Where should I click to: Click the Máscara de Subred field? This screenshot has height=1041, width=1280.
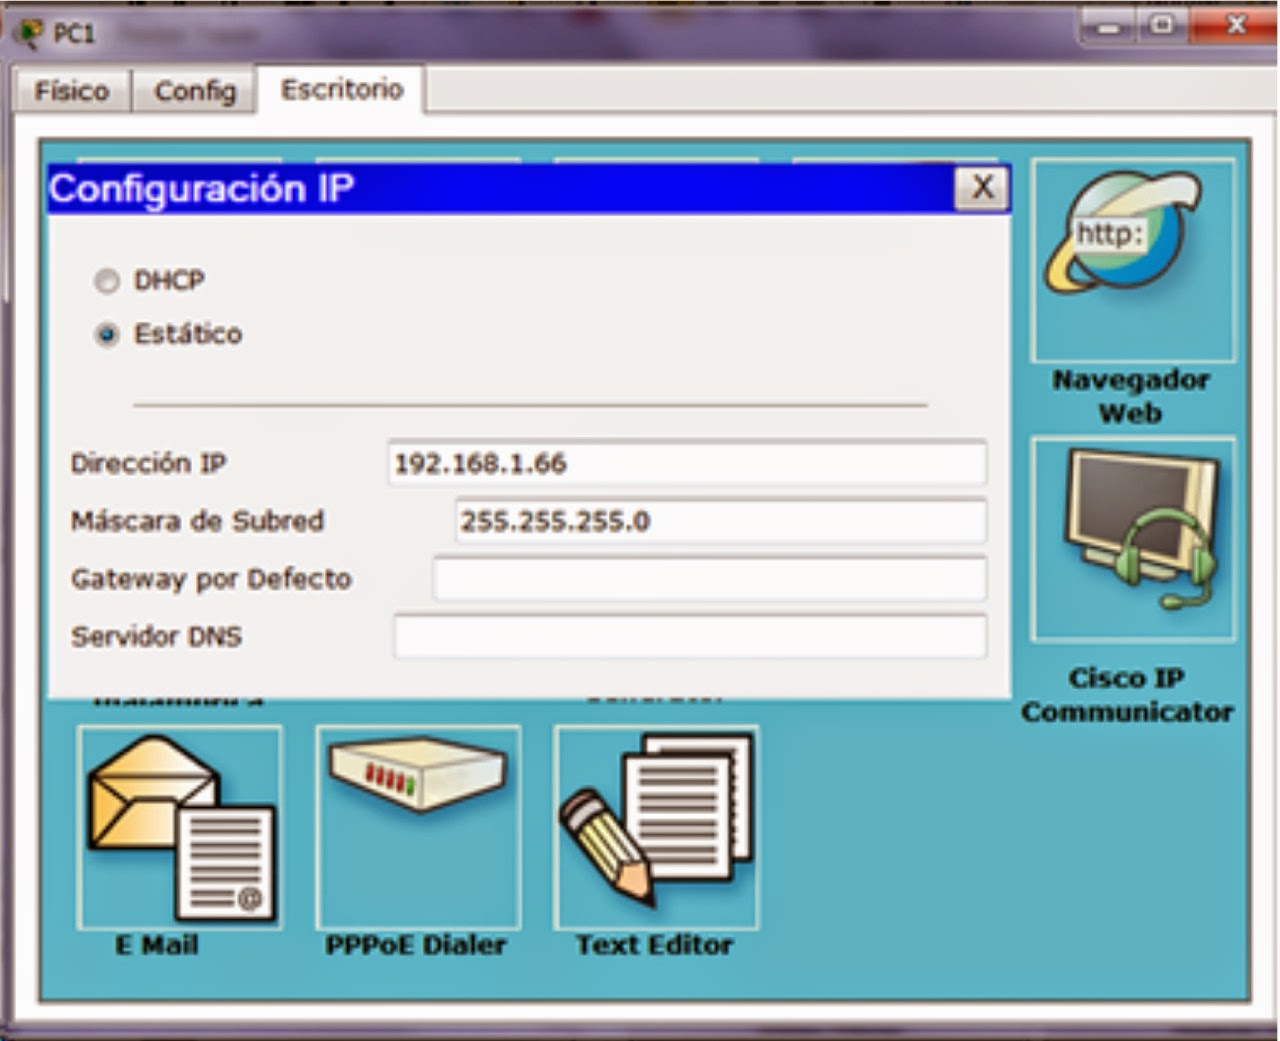[720, 521]
